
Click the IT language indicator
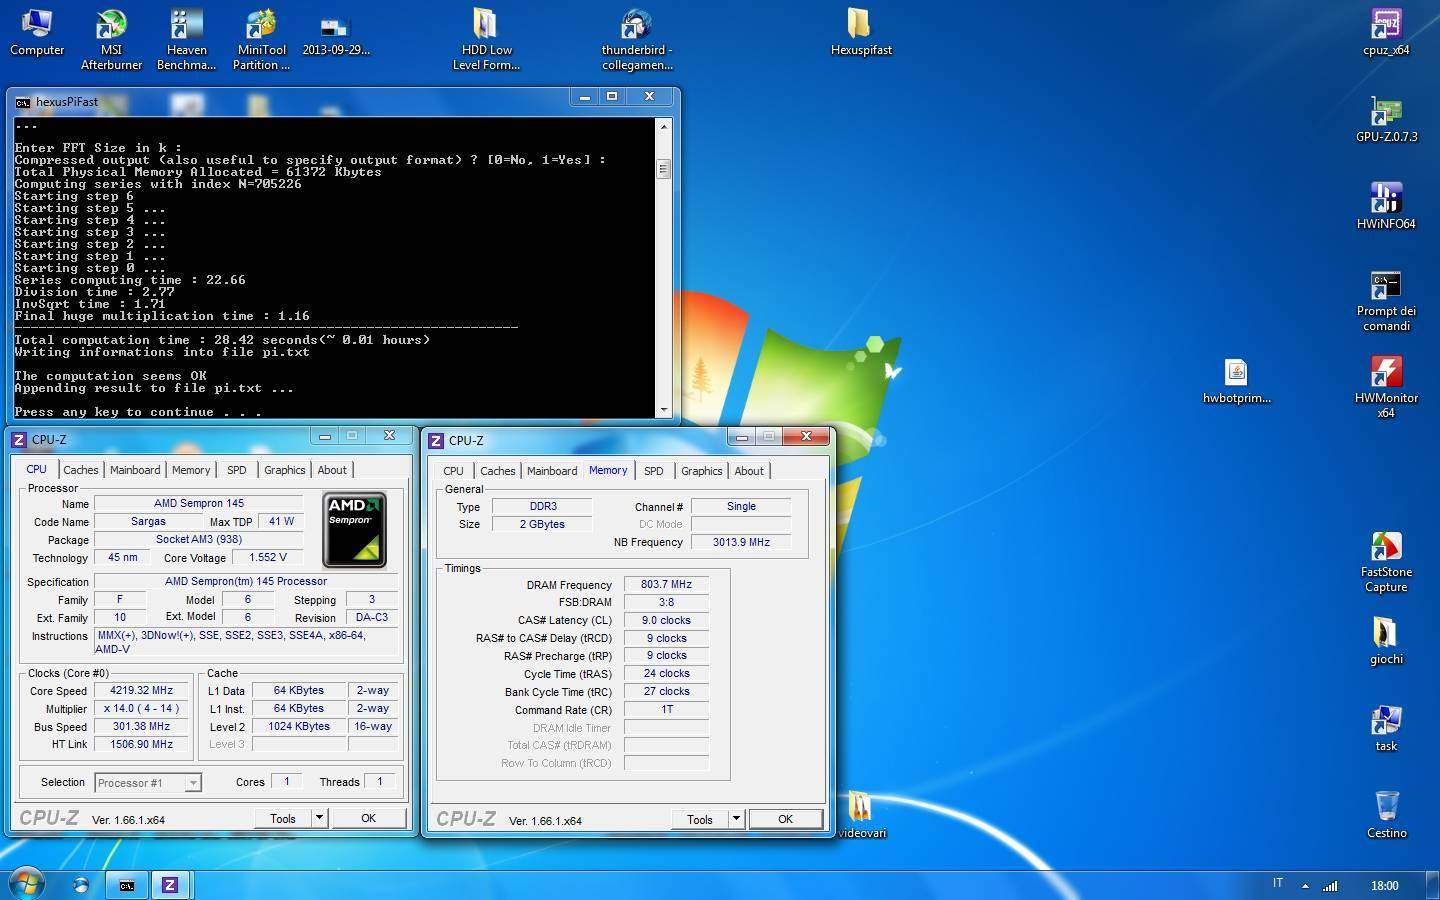(1277, 884)
